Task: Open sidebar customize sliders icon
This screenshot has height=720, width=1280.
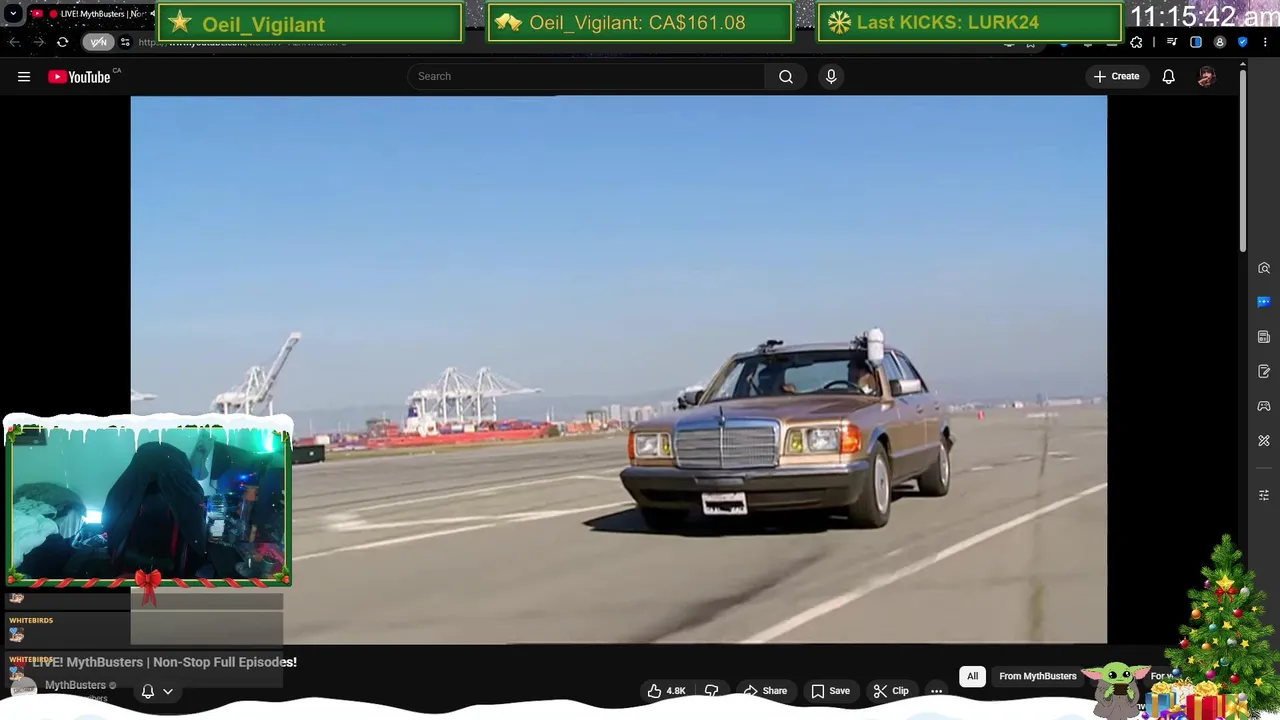Action: 1264,495
